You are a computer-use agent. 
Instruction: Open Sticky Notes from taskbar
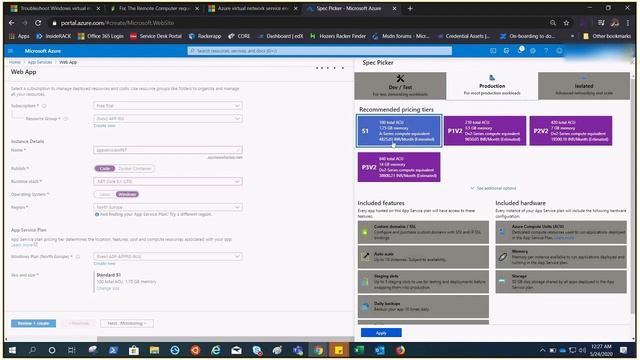pyautogui.click(x=339, y=350)
